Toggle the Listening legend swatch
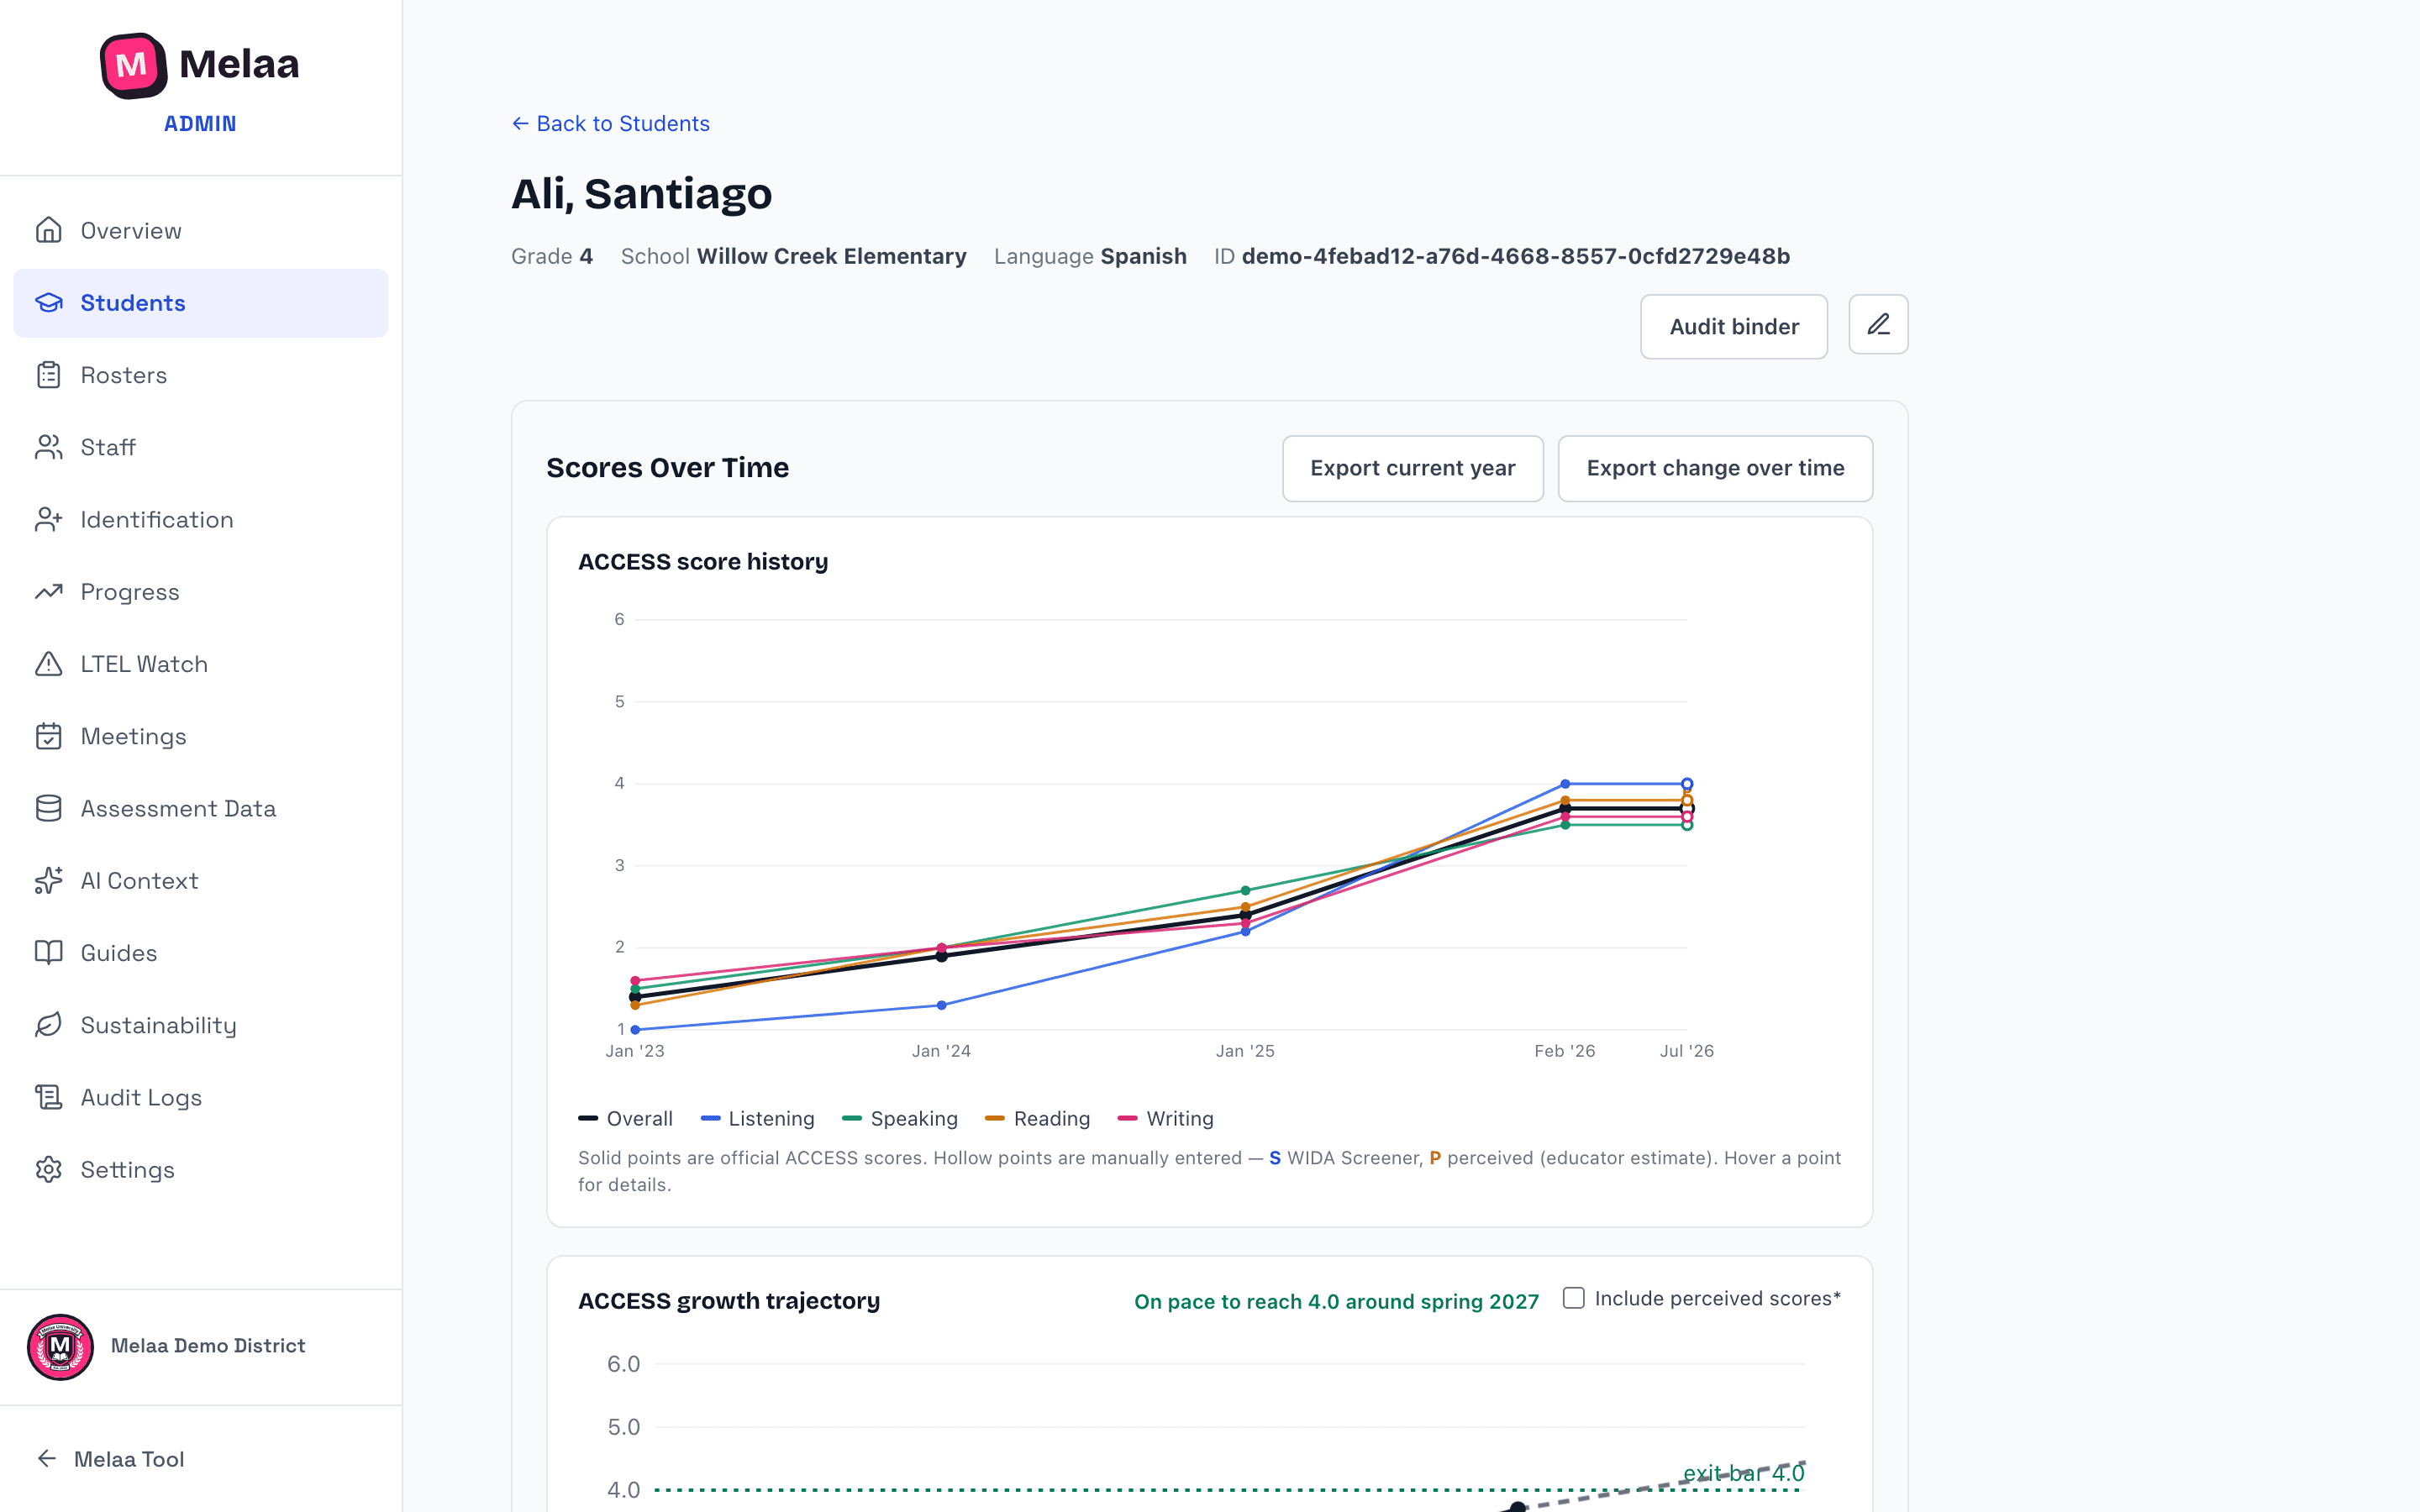The width and height of the screenshot is (2420, 1512). pyautogui.click(x=711, y=1119)
